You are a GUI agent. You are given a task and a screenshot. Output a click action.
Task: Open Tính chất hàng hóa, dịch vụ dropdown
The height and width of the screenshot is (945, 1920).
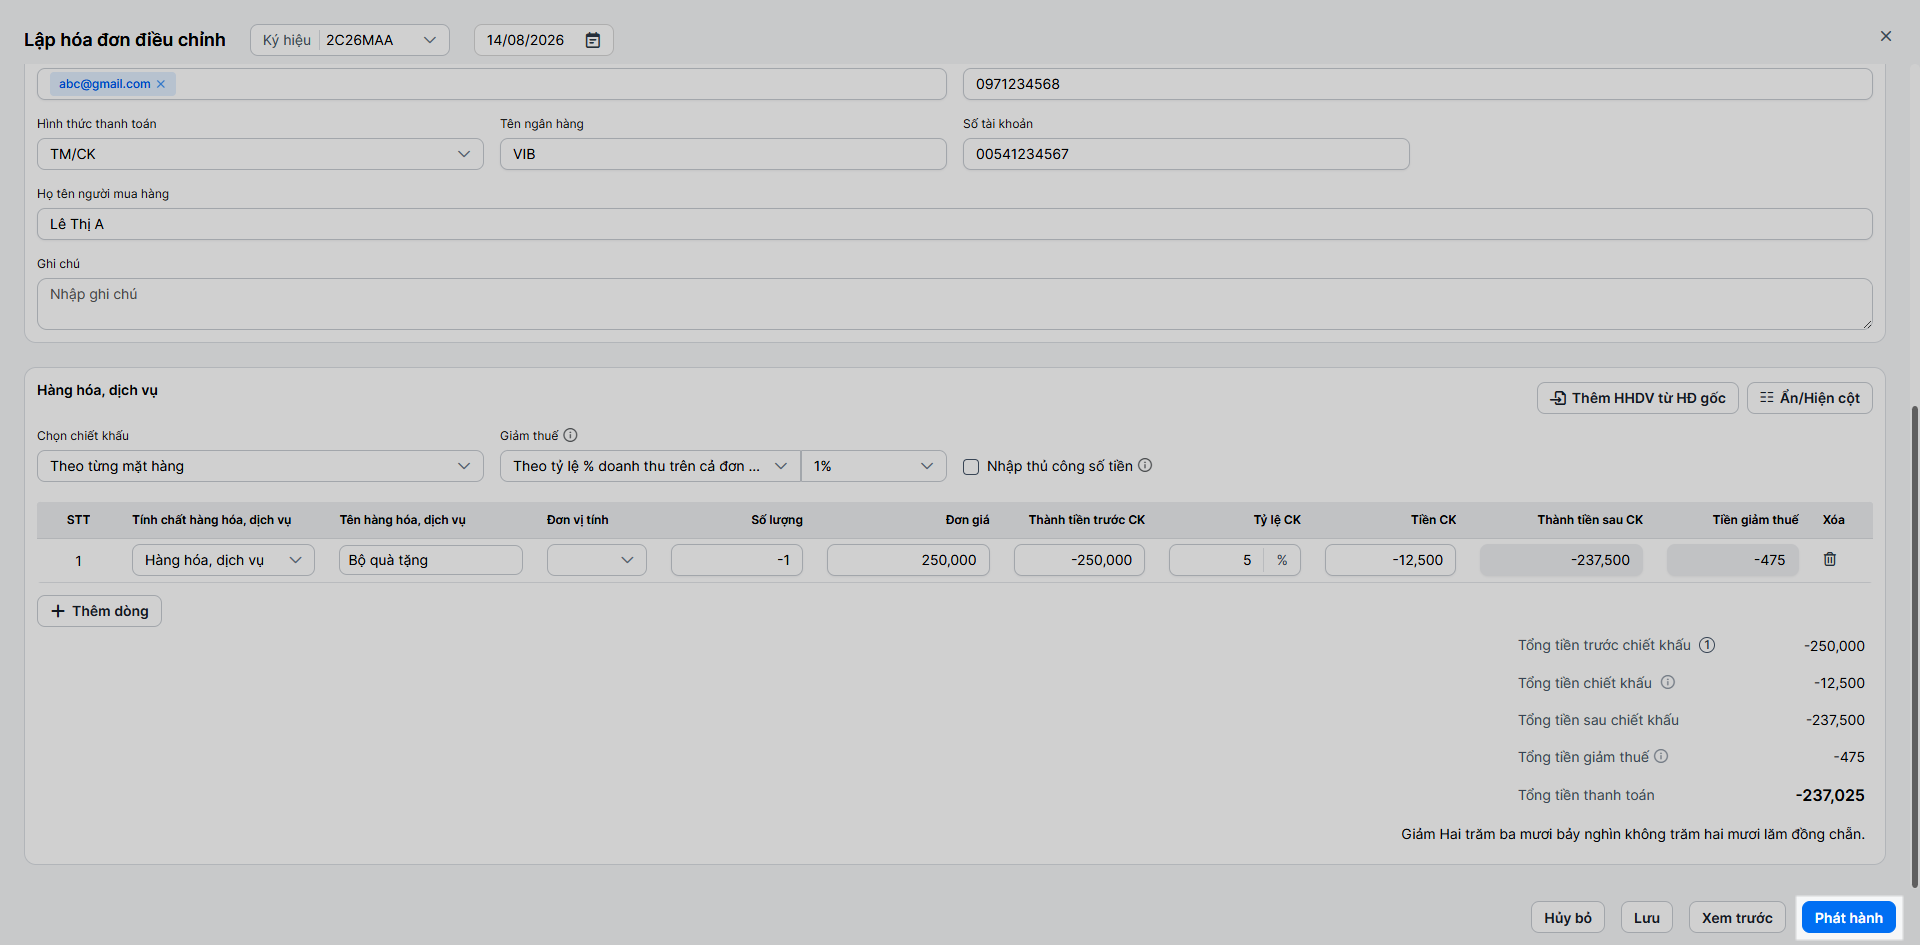tap(223, 560)
